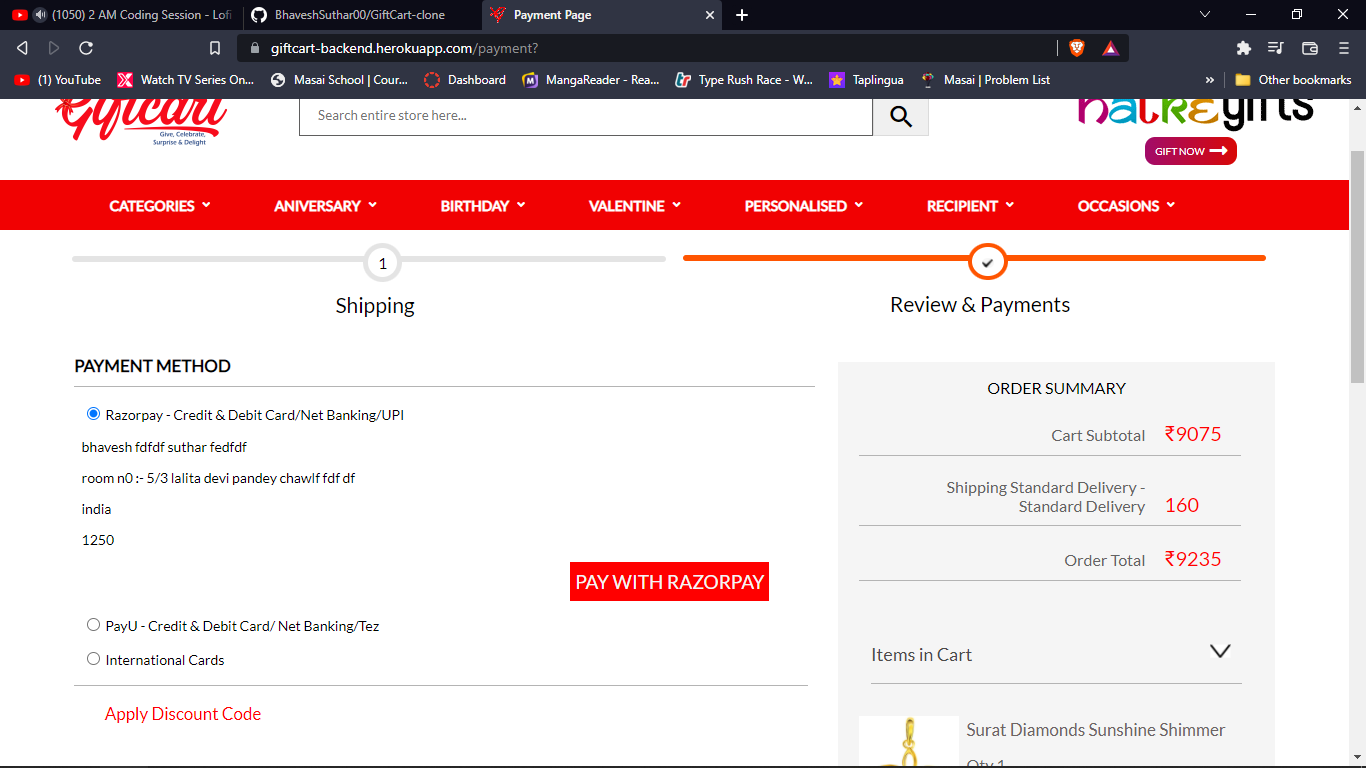Reload the page with refresh icon
1366x768 pixels.
pyautogui.click(x=86, y=48)
